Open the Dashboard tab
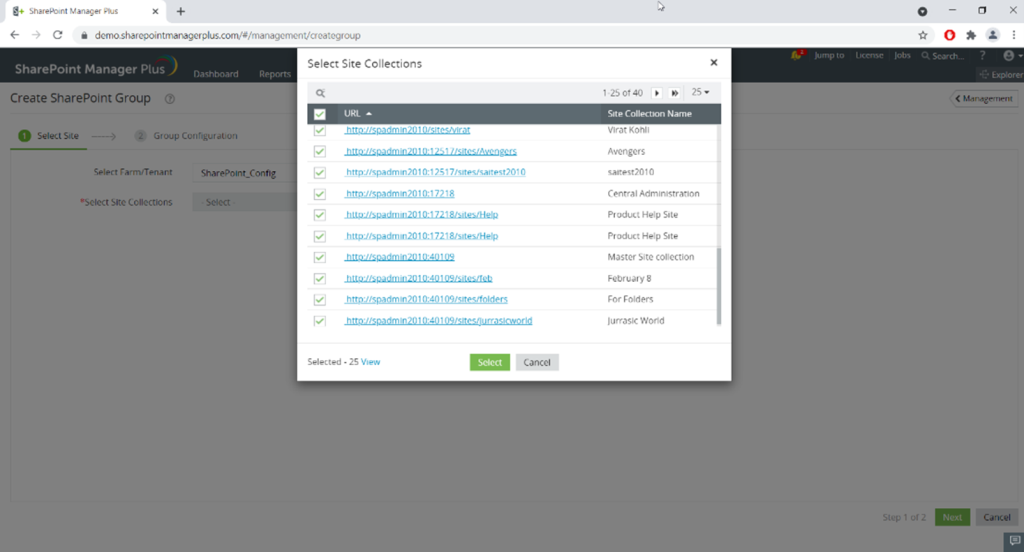 216,74
